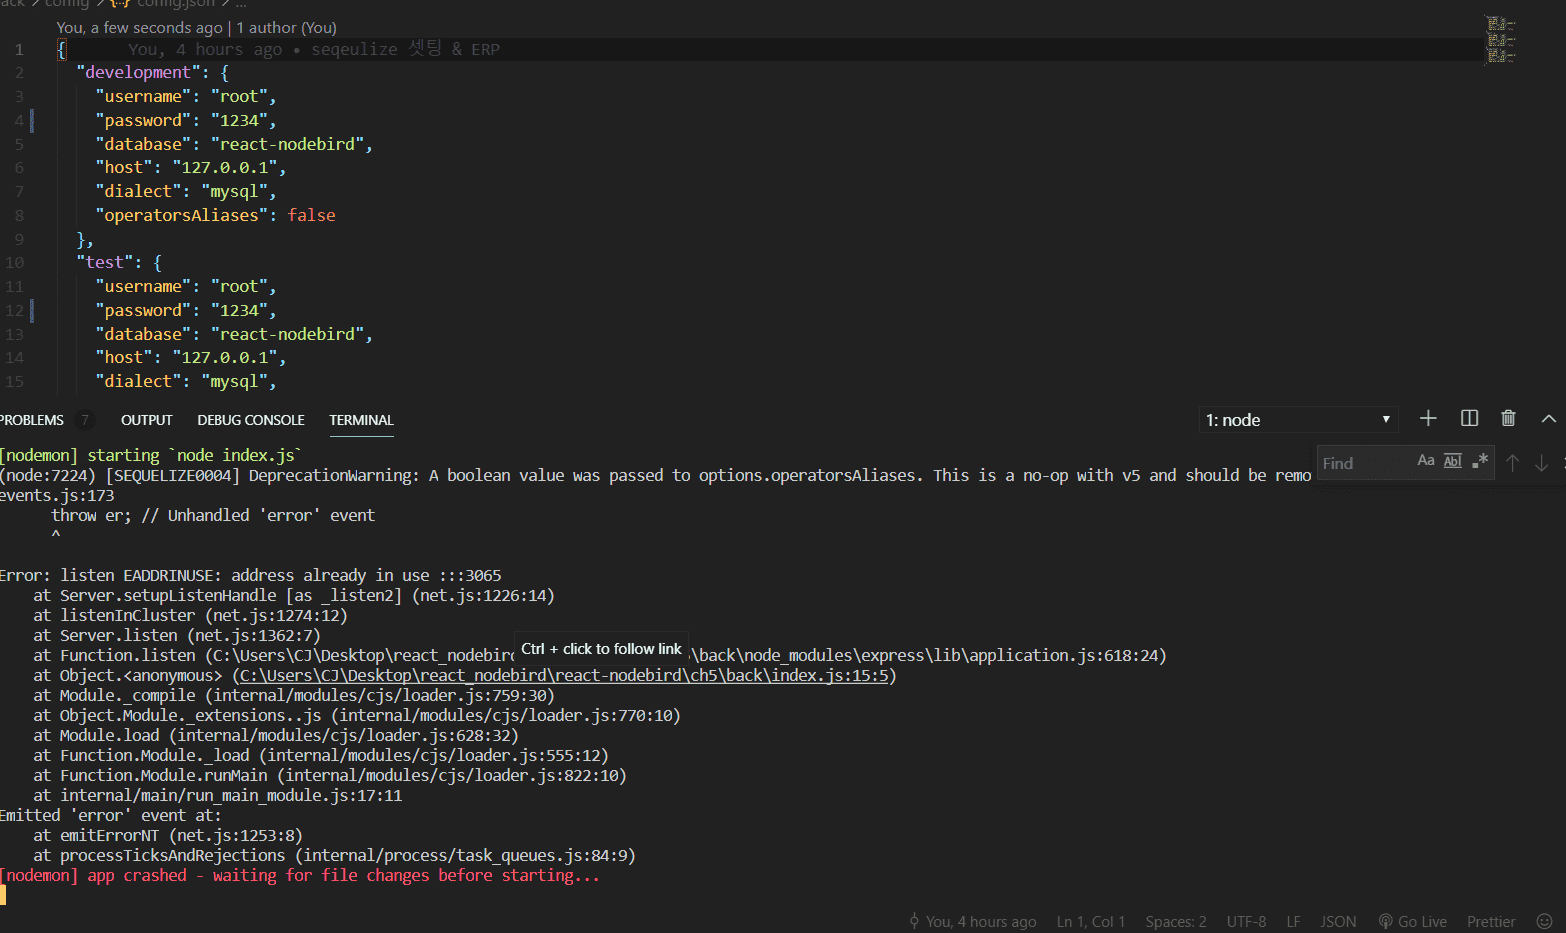This screenshot has height=933, width=1566.
Task: Select encoding UTF-8 in status bar
Action: [1246, 921]
